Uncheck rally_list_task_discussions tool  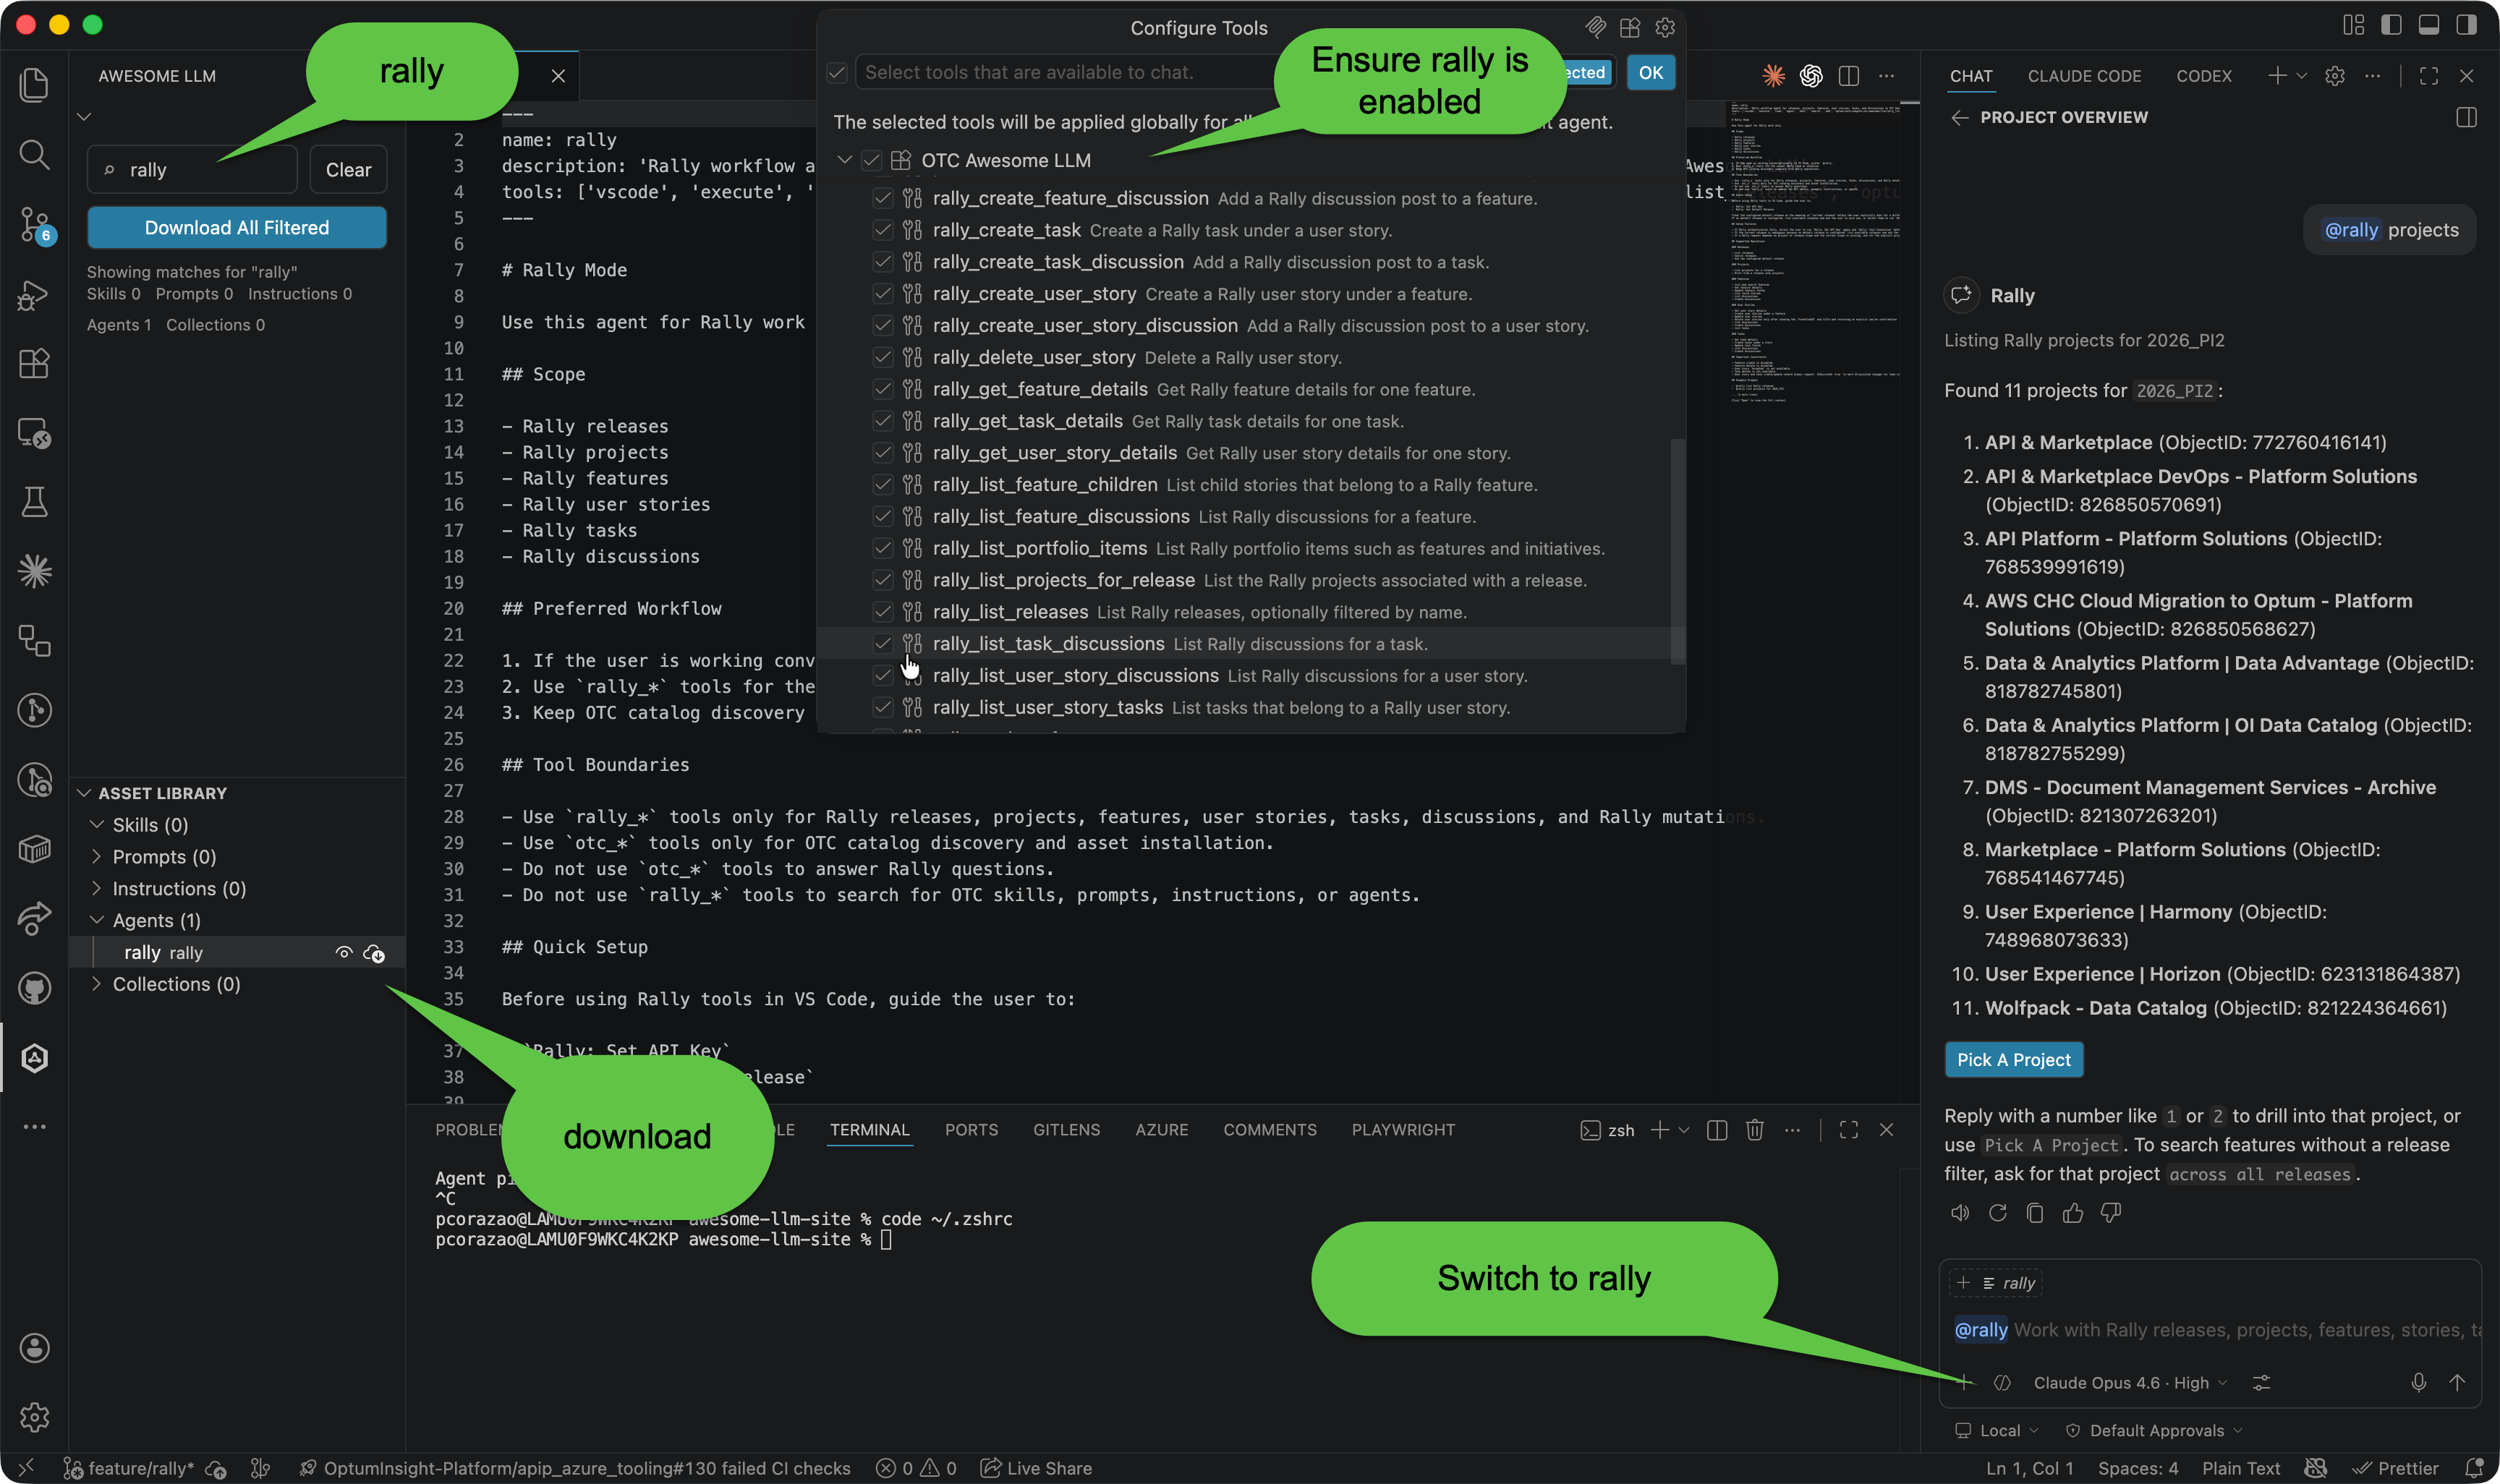883,643
